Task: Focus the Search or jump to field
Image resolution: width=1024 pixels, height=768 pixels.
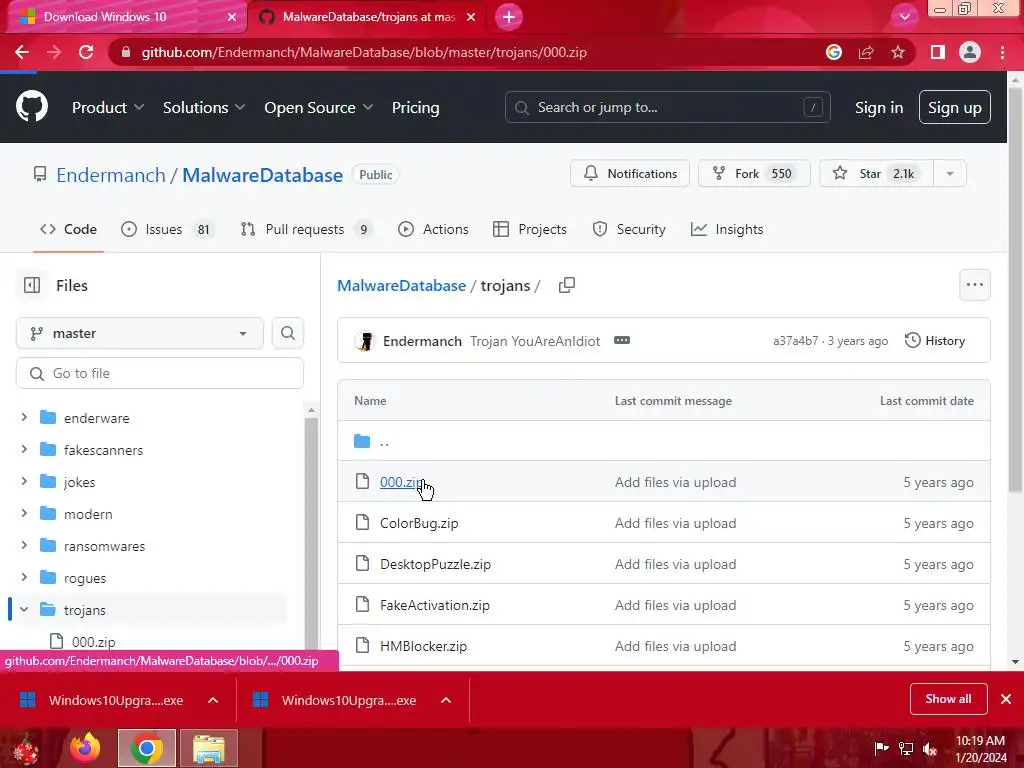Action: [x=667, y=107]
